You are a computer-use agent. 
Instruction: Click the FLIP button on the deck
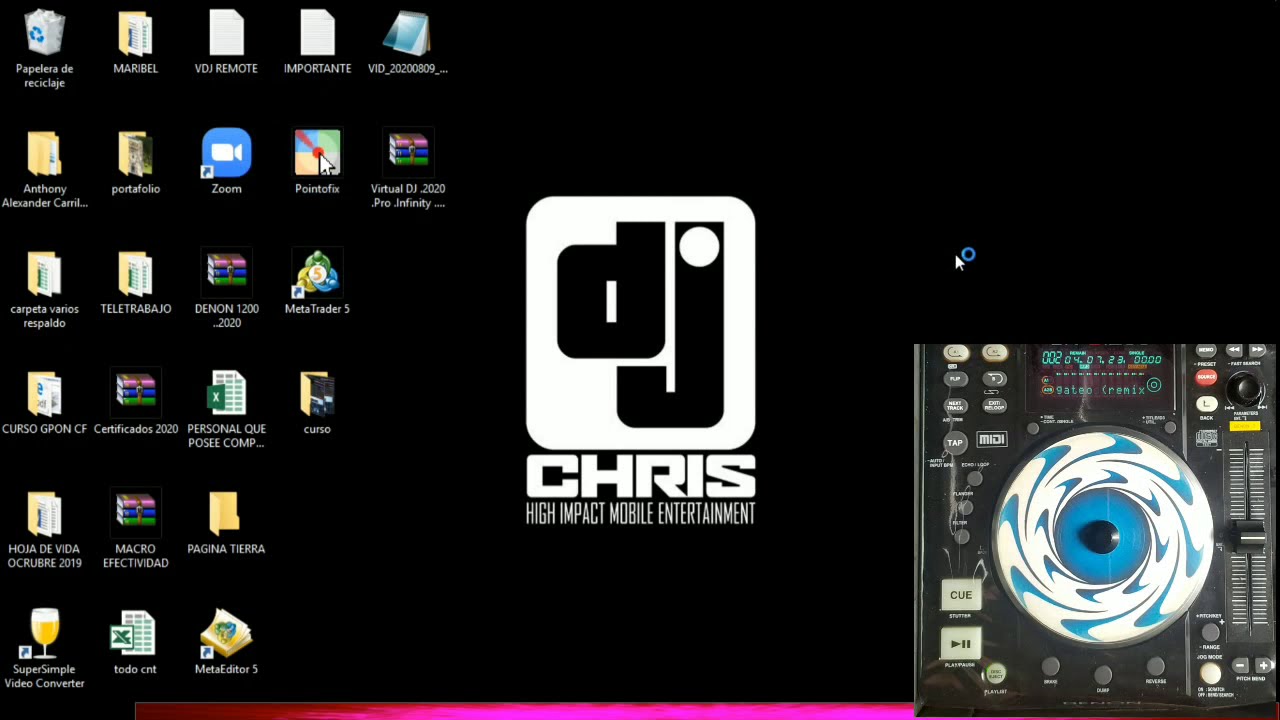click(955, 379)
